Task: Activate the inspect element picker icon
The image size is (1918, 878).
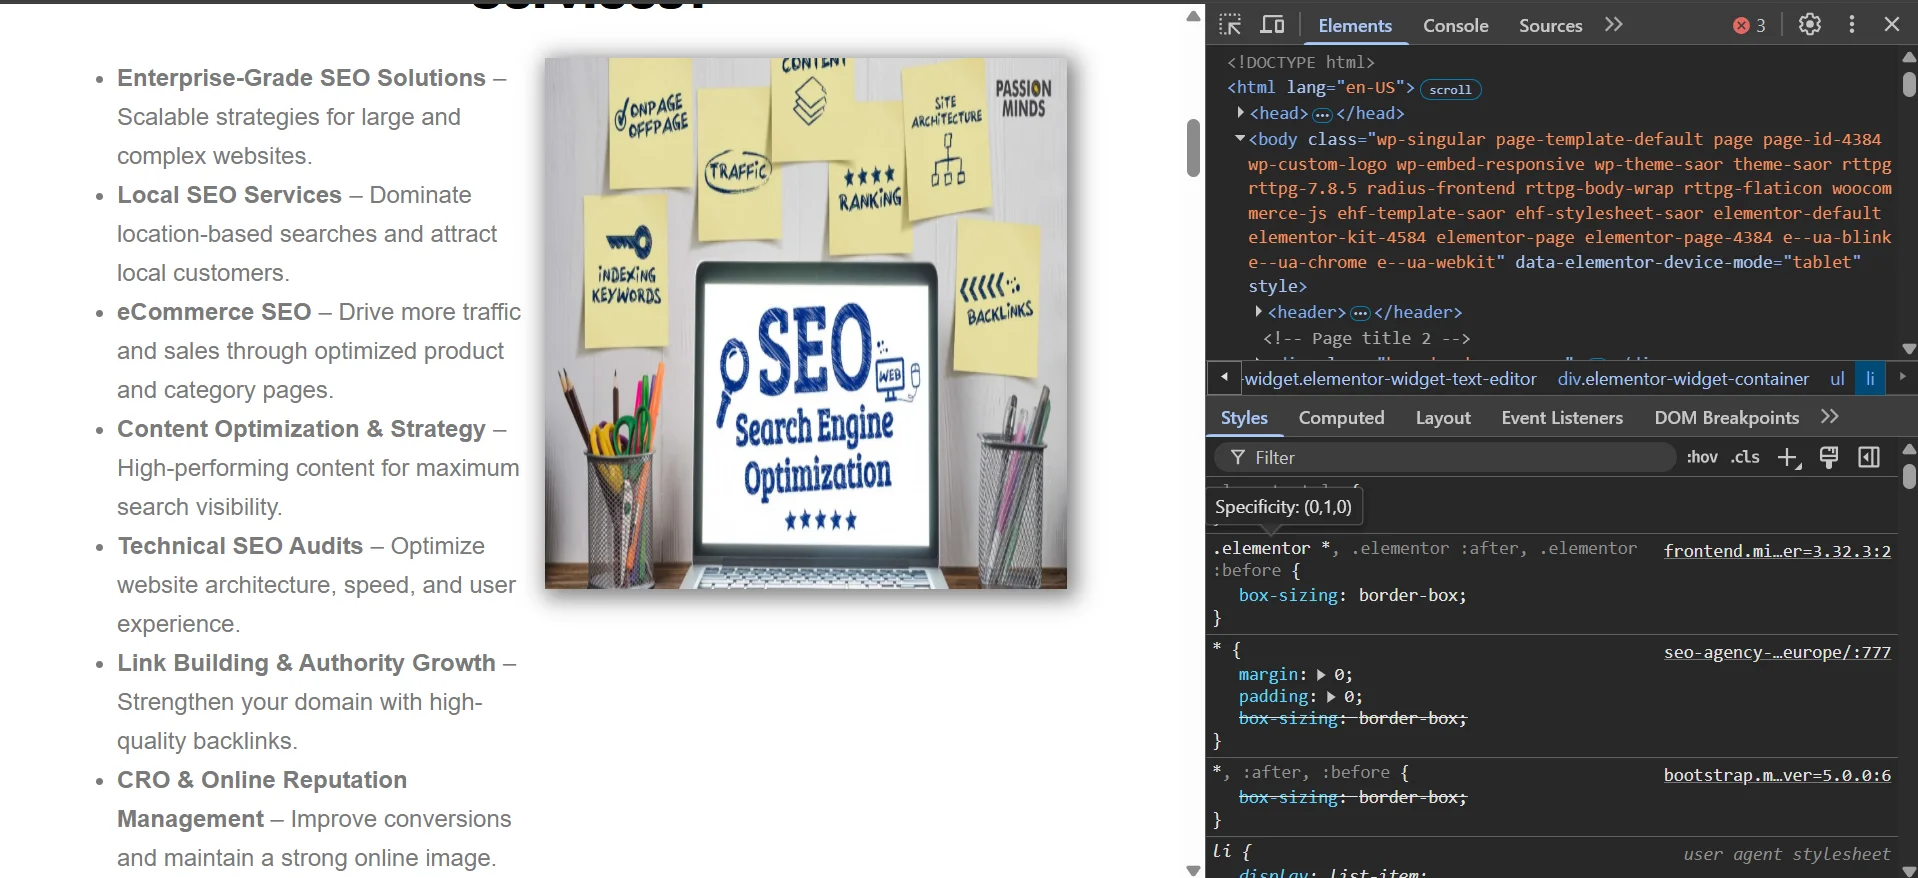Action: 1230,25
